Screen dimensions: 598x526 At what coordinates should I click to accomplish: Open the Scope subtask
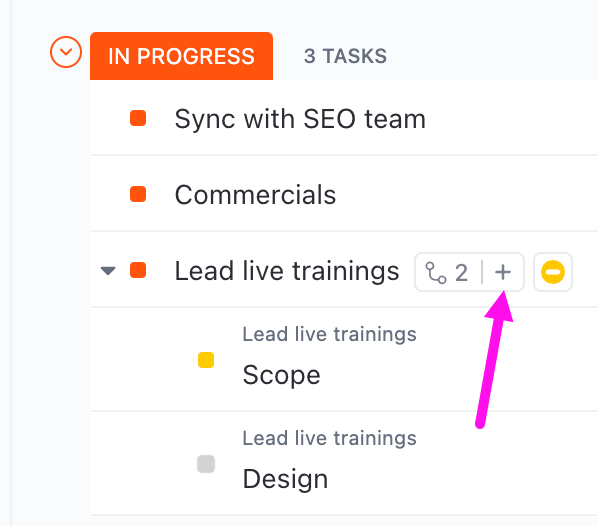(281, 375)
